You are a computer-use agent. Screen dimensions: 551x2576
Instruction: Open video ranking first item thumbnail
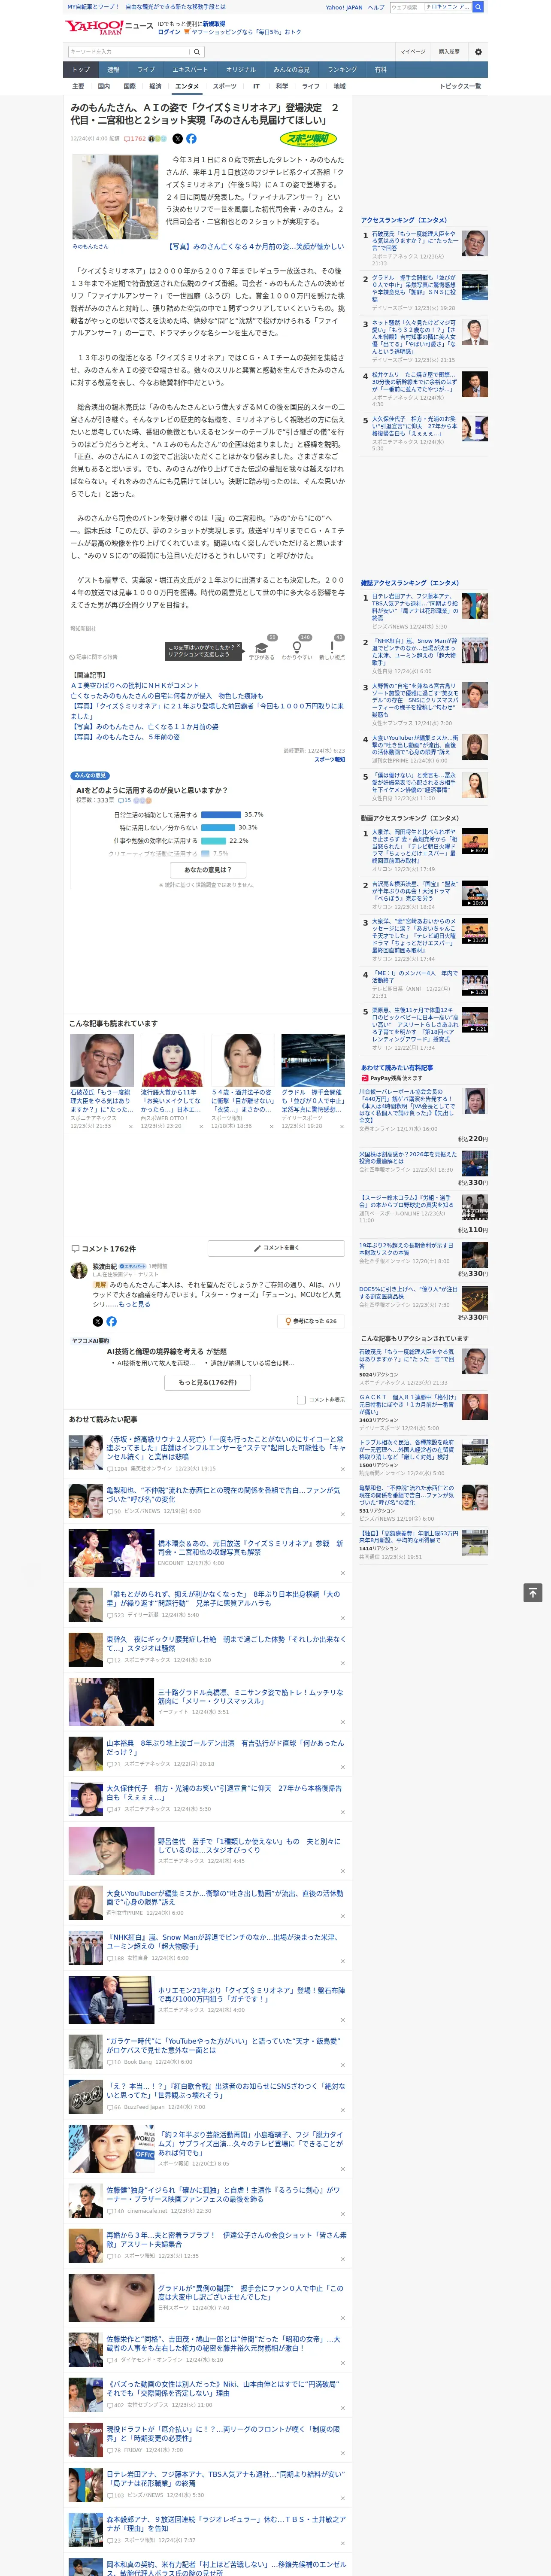[475, 842]
